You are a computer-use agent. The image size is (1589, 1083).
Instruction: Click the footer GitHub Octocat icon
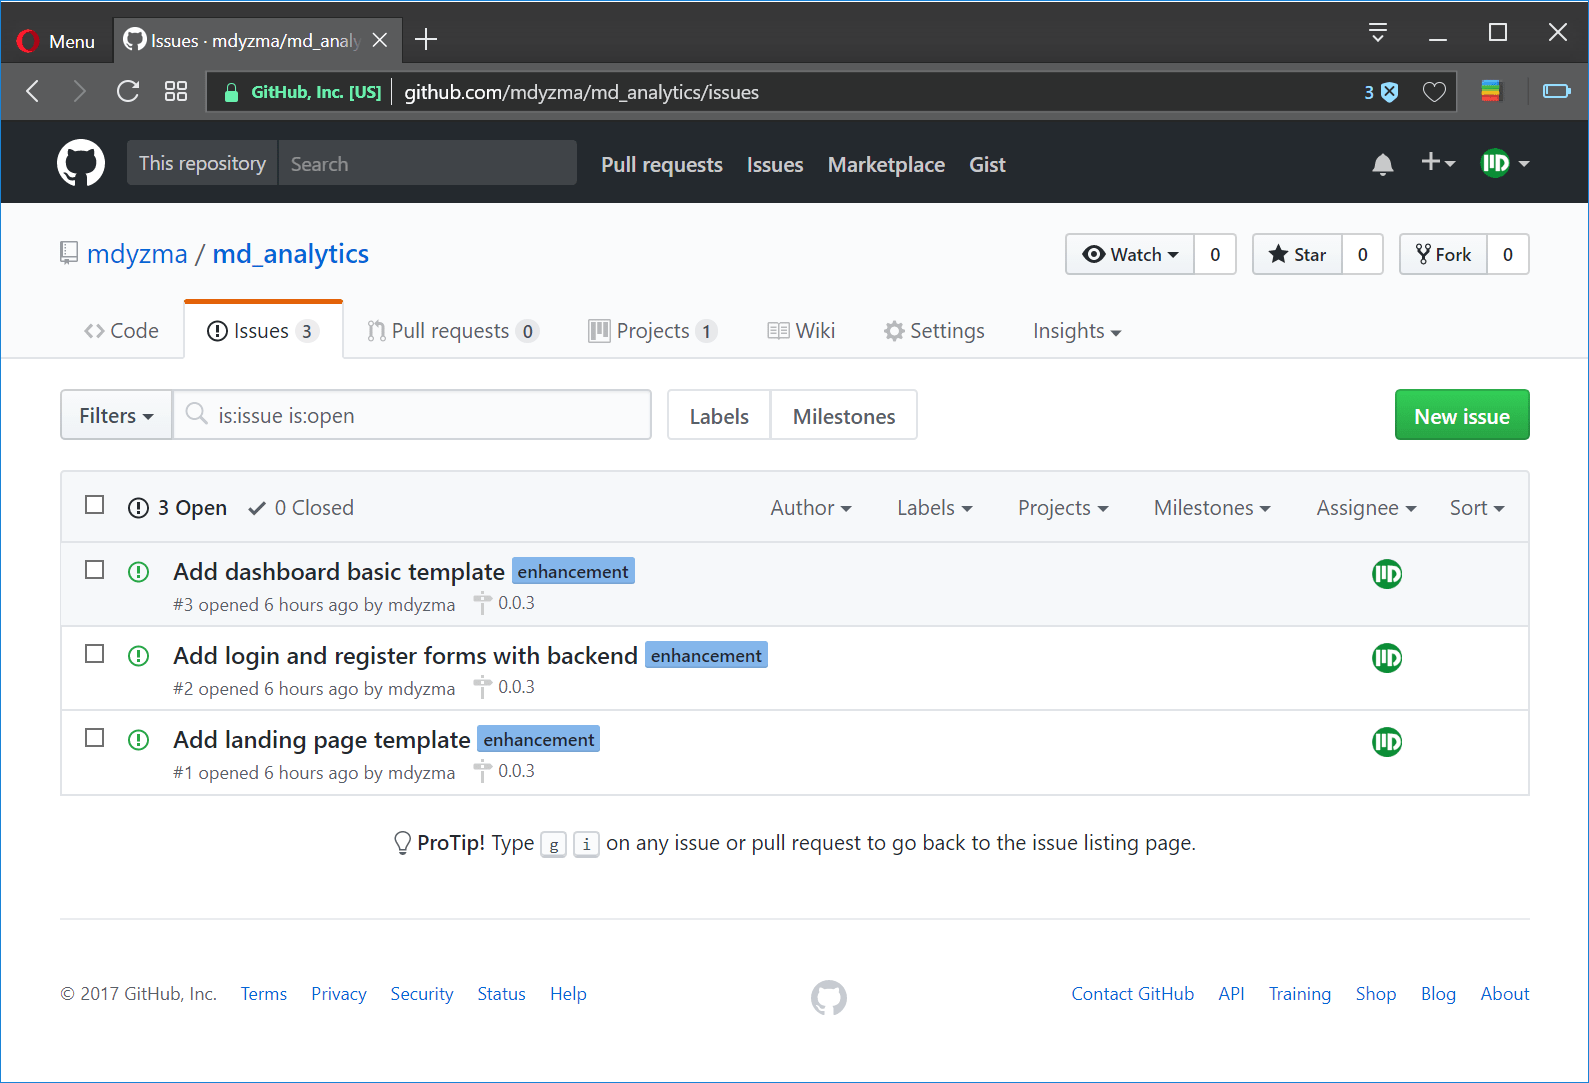[829, 997]
